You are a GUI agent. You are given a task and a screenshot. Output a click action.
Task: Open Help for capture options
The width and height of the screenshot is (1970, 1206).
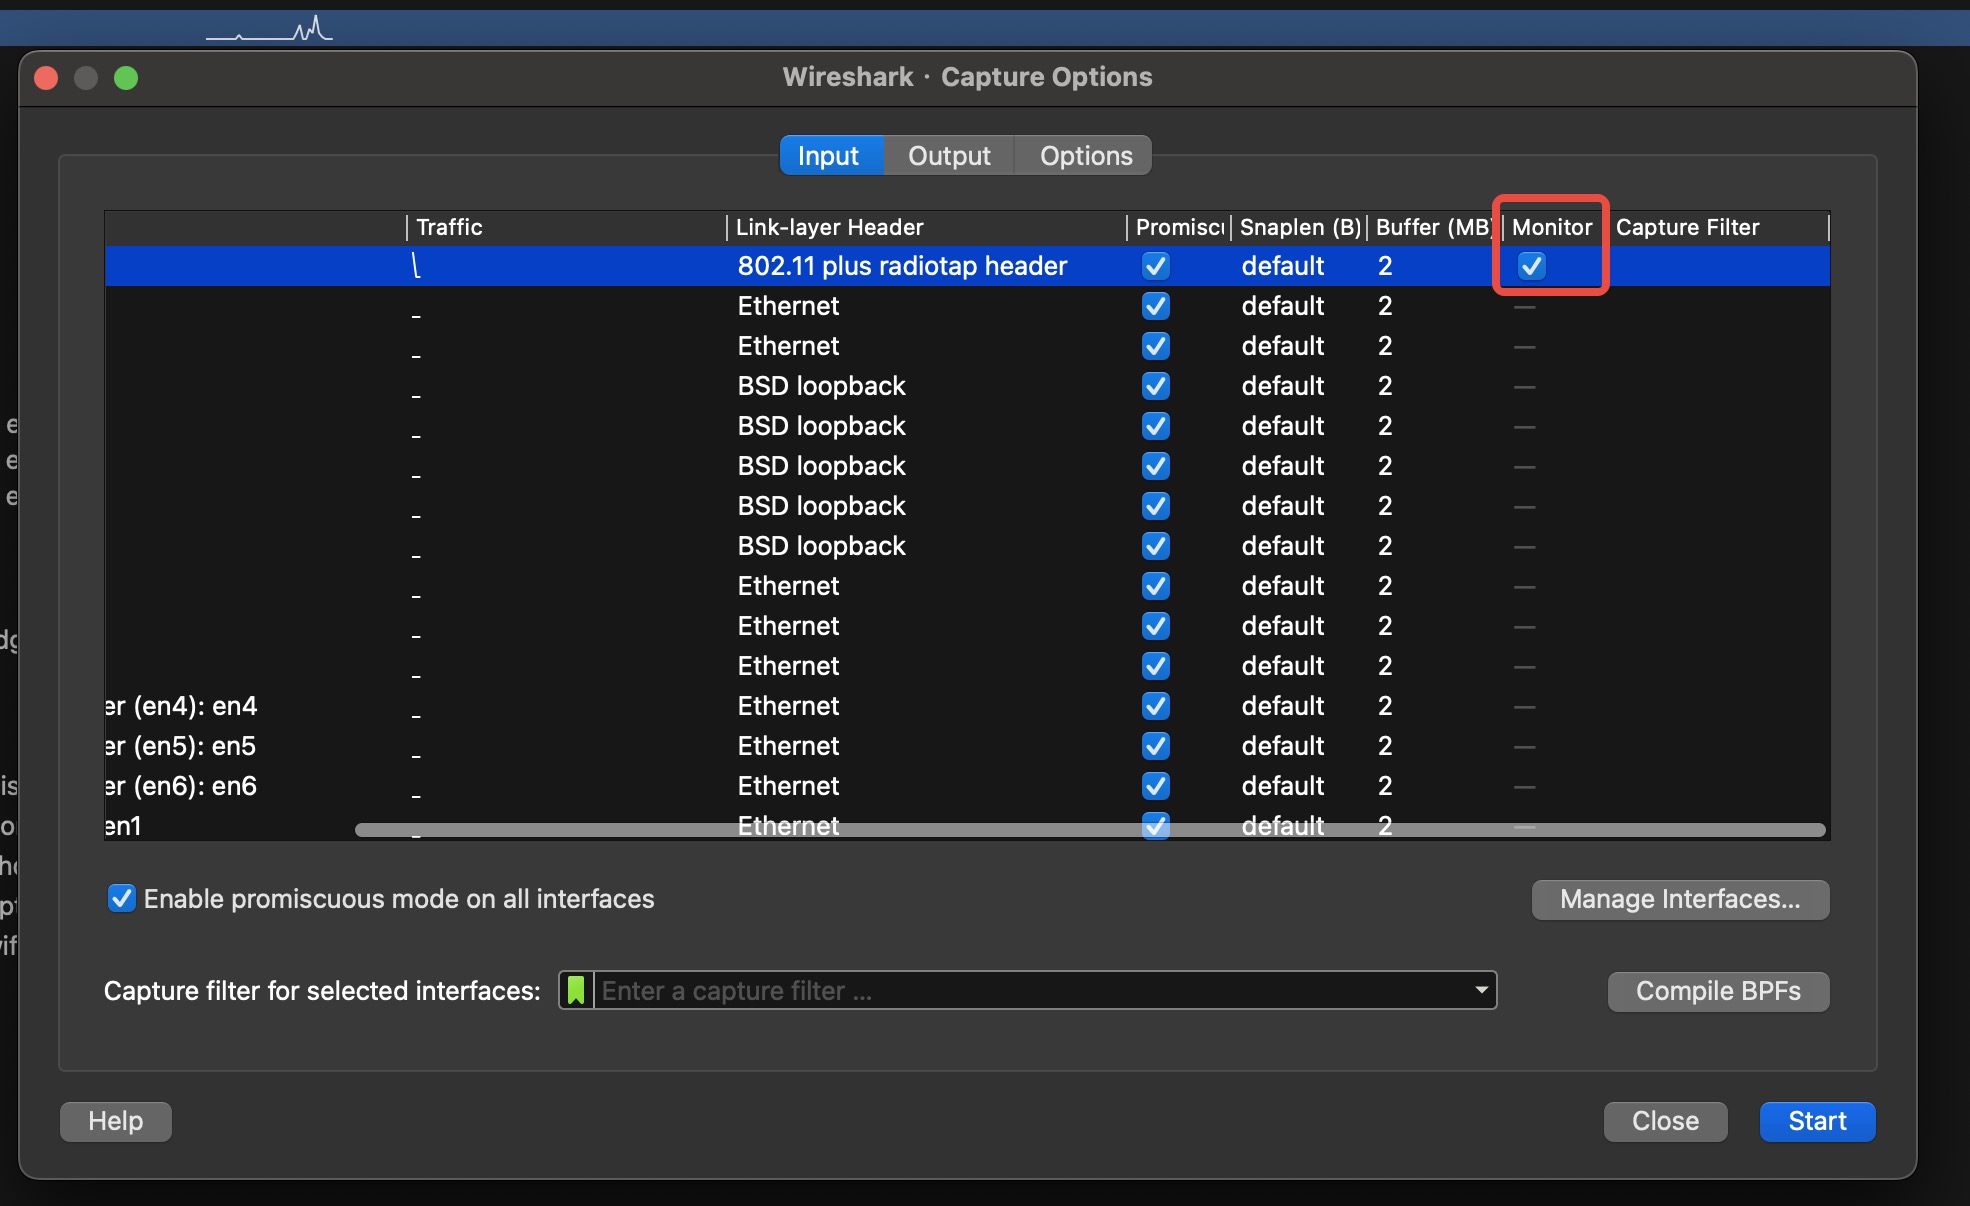click(x=116, y=1121)
